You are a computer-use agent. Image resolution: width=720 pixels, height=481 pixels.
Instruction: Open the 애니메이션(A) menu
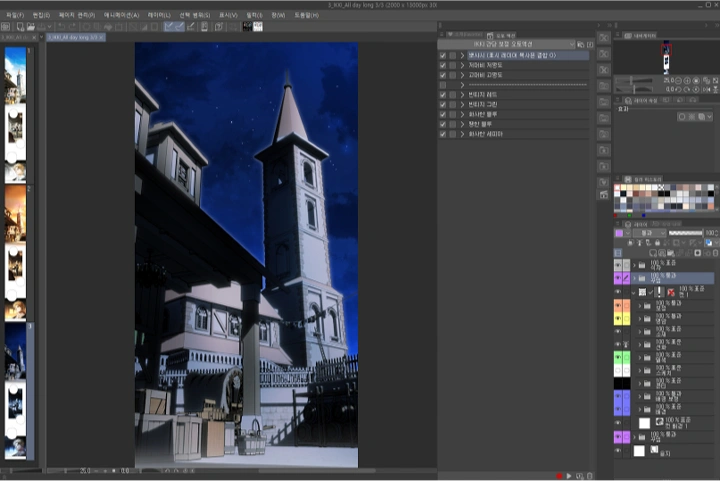(121, 15)
